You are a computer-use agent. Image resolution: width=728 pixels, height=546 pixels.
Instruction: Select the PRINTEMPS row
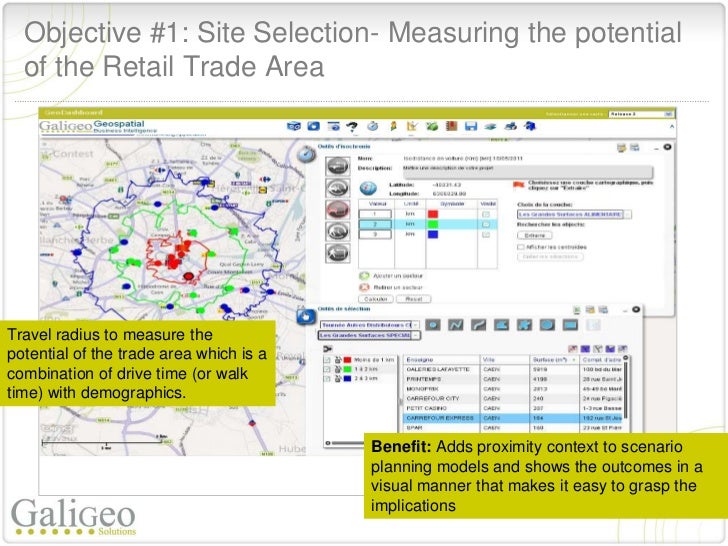point(513,379)
